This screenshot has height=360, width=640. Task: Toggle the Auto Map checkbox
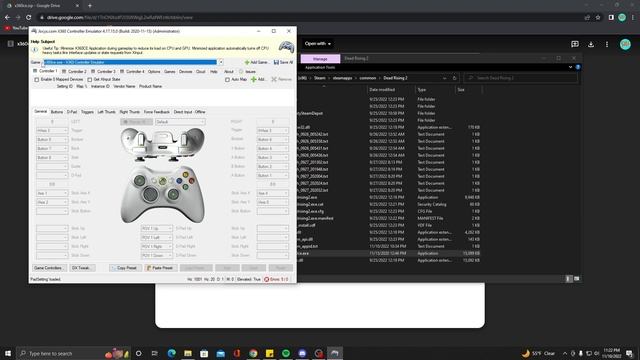point(227,80)
